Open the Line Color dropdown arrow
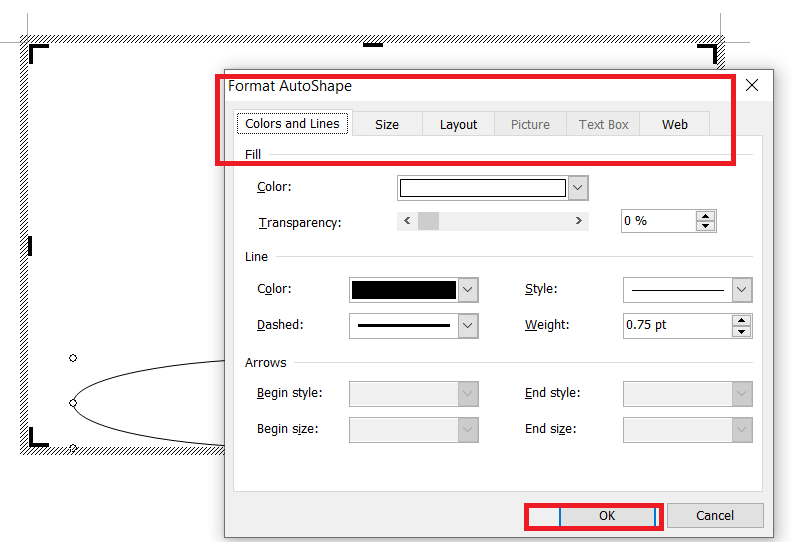Image resolution: width=791 pixels, height=542 pixels. 468,290
